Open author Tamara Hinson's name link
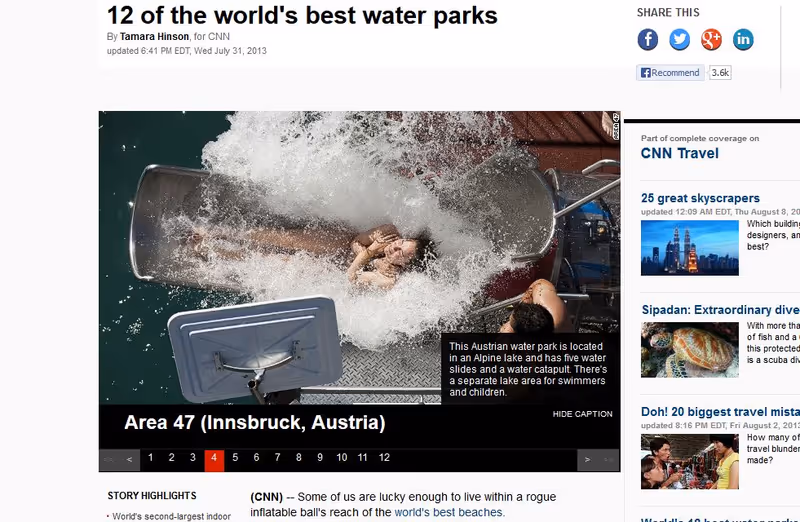This screenshot has width=800, height=522. tap(154, 37)
